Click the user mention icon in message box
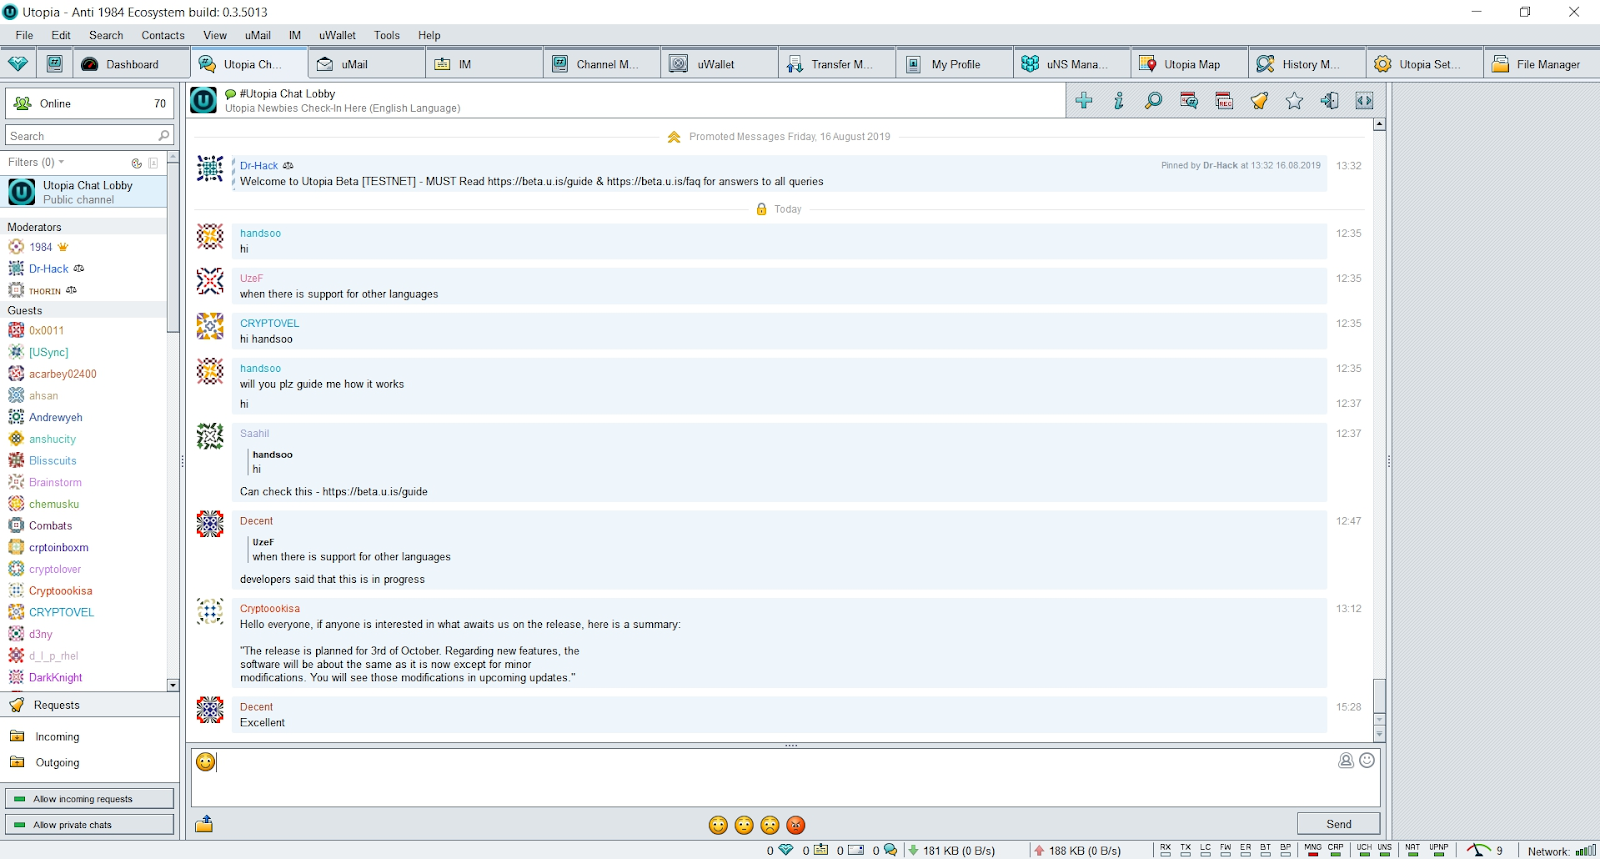Viewport: 1600px width, 859px height. pyautogui.click(x=1346, y=760)
